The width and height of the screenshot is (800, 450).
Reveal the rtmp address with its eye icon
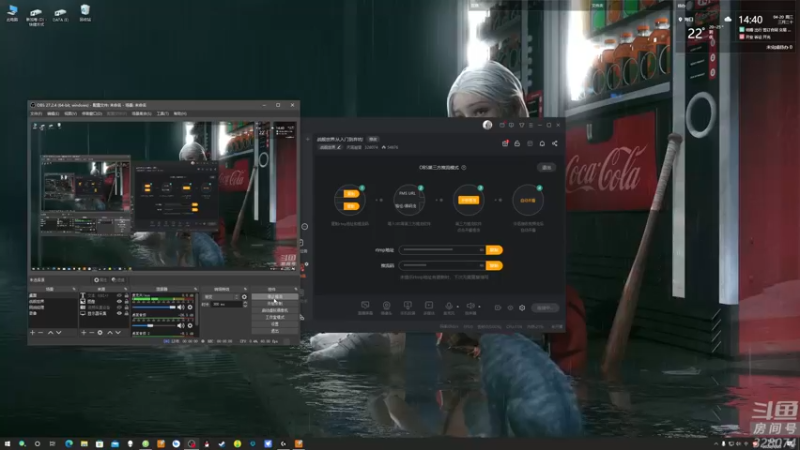[x=481, y=250]
